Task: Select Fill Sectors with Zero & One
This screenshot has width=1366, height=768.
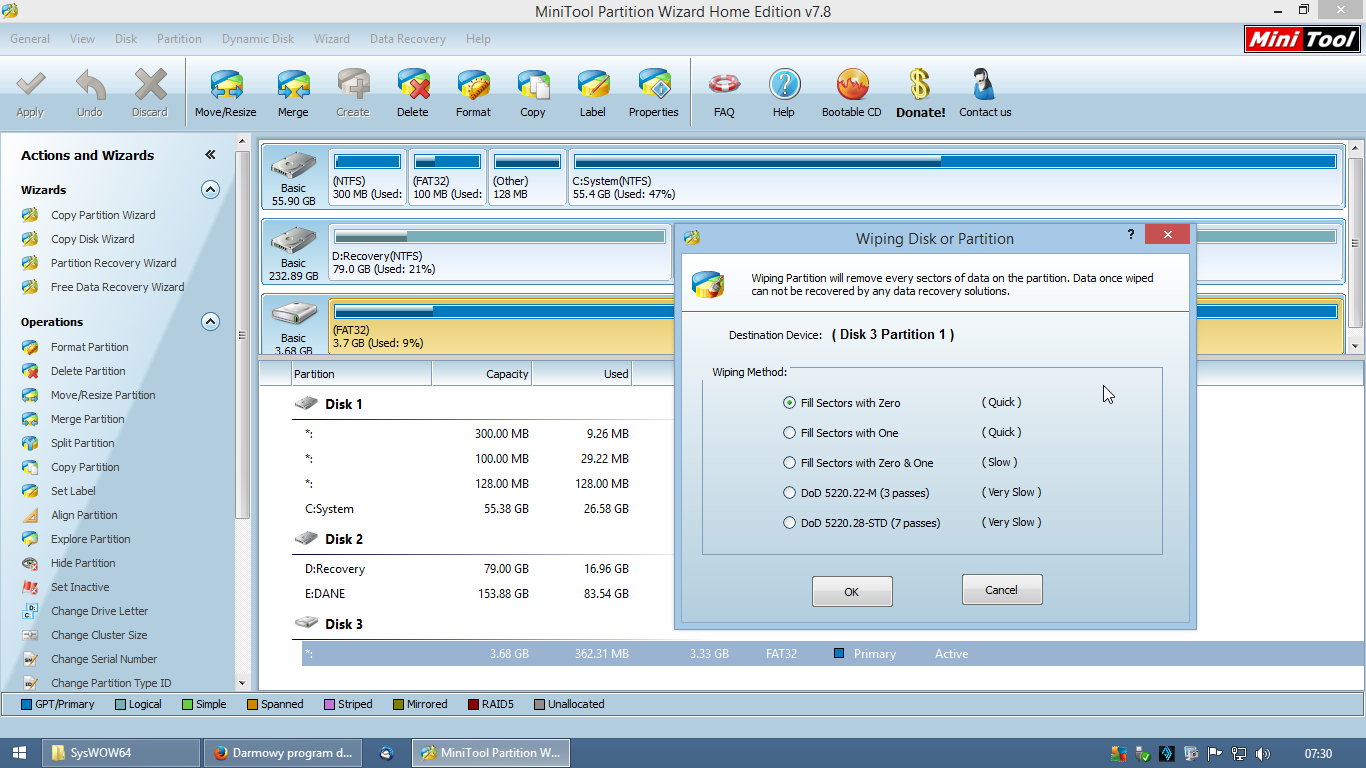Action: [x=858, y=463]
